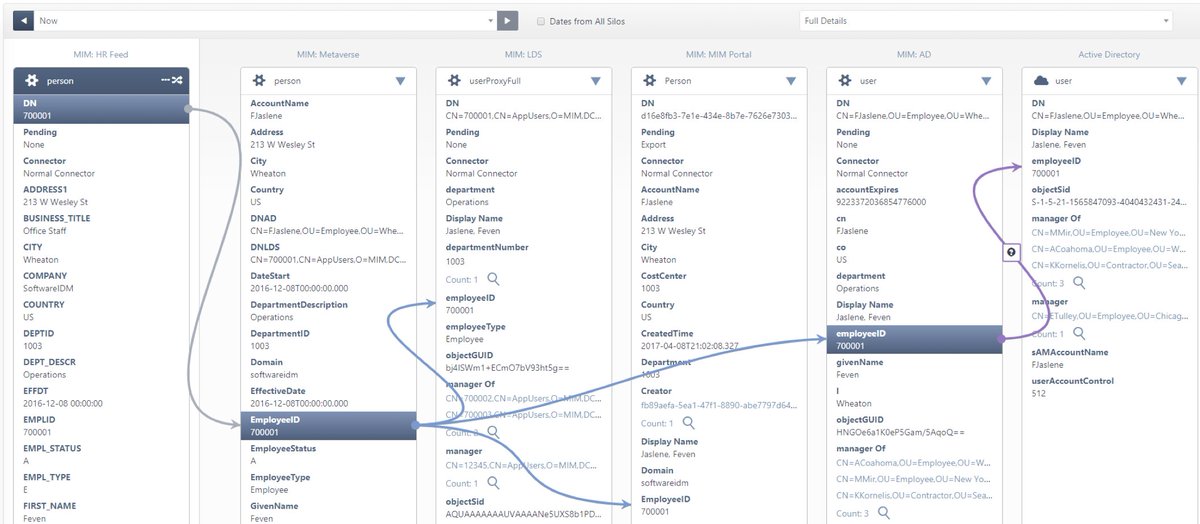Open the CN=ACoahoma link in MIM: AD
Viewport: 1200px width, 524px height.
tap(914, 462)
